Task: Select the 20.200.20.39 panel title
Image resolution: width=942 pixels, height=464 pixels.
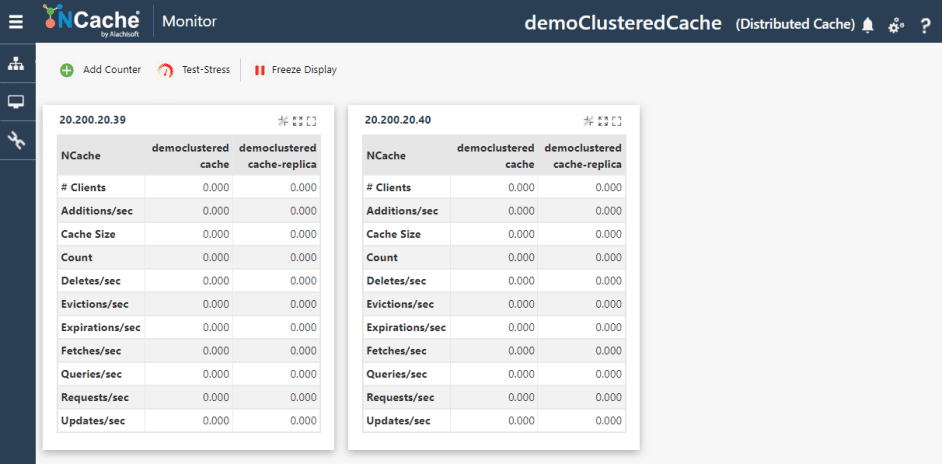Action: point(93,120)
